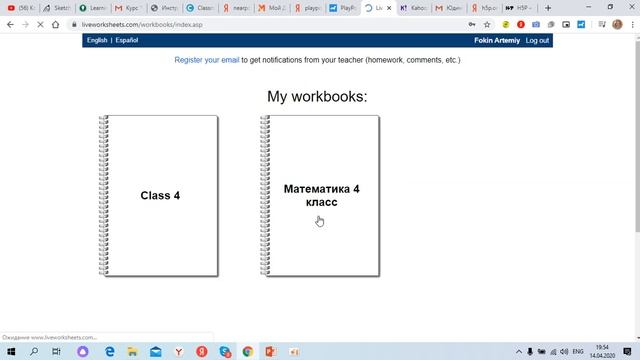Click the microphone tray icon
The height and width of the screenshot is (360, 640).
530,351
